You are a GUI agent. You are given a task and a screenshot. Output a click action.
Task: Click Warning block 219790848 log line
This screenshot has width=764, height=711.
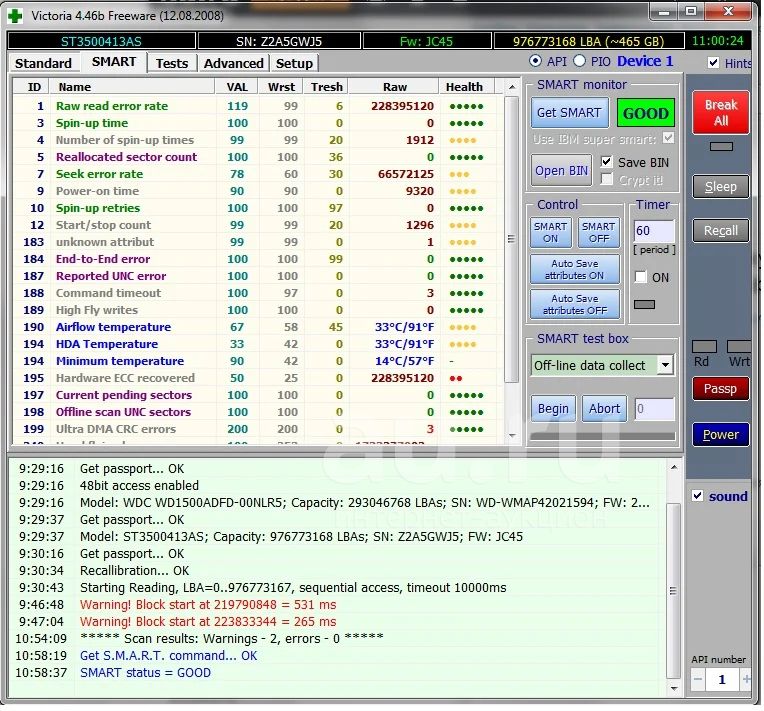[208, 605]
